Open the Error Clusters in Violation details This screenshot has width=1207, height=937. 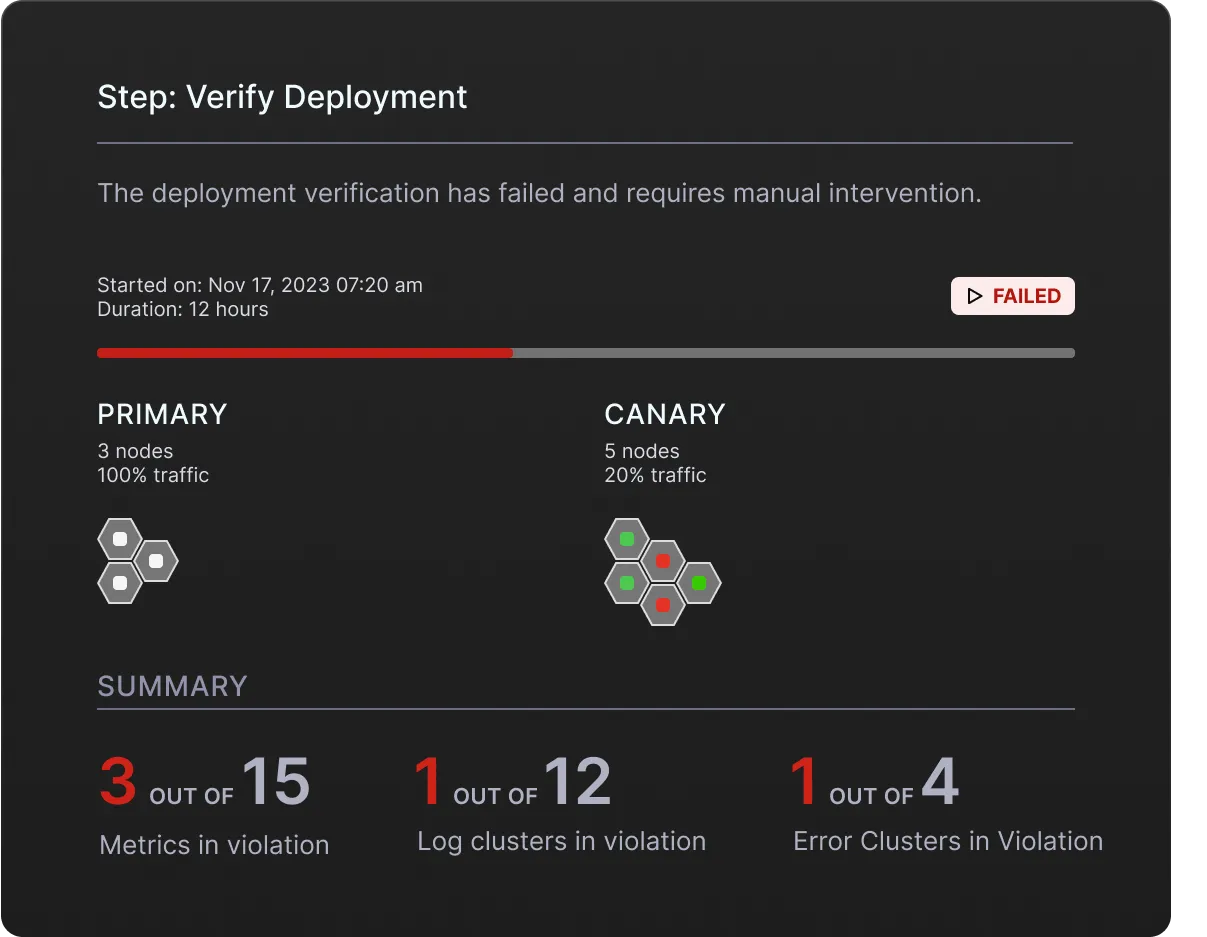pyautogui.click(x=947, y=841)
